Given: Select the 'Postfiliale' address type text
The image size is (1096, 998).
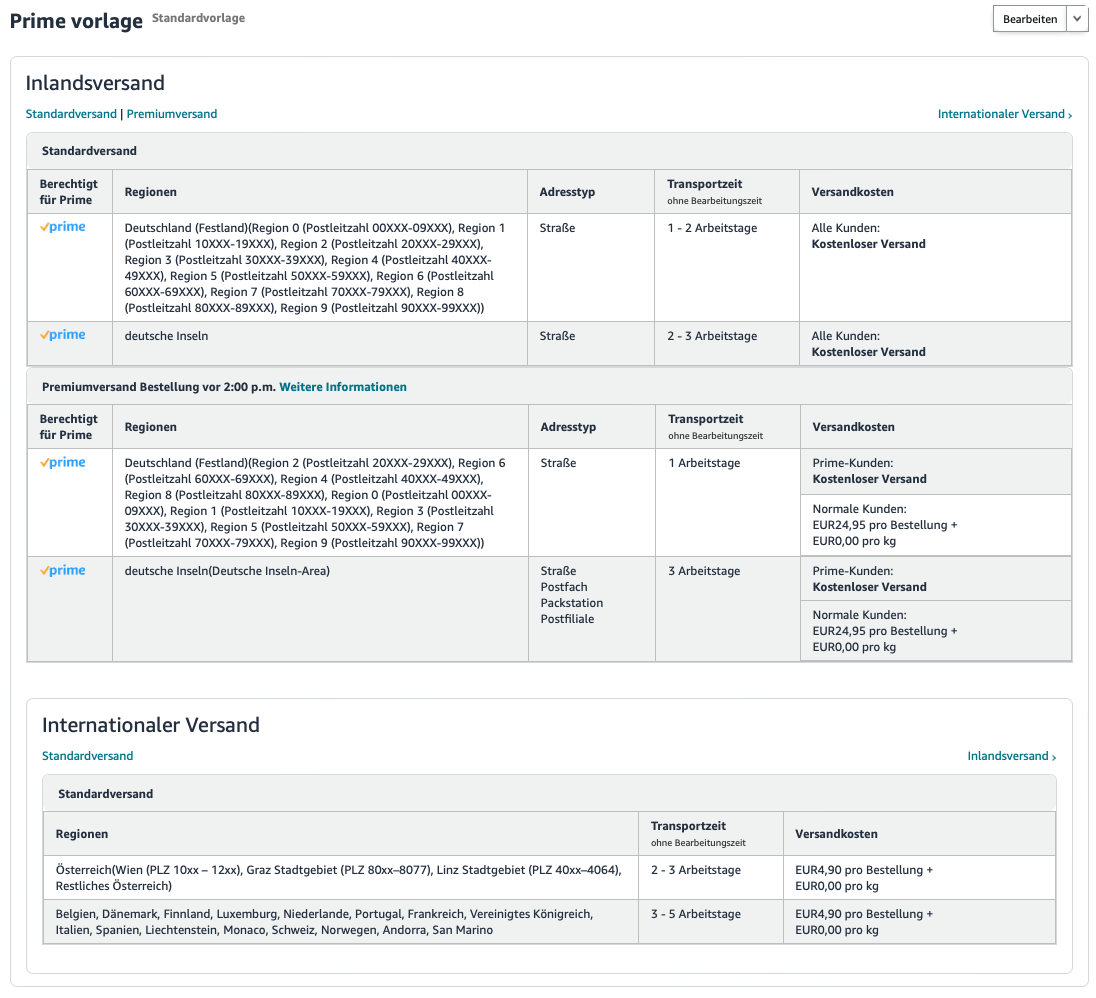Looking at the screenshot, I should tap(568, 619).
